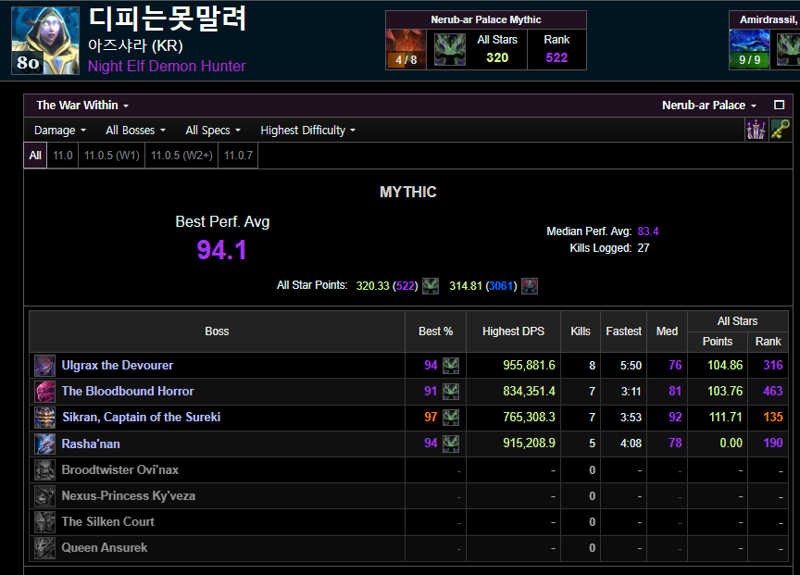Open the All Bosses dropdown
This screenshot has height=575, width=800.
pos(135,131)
